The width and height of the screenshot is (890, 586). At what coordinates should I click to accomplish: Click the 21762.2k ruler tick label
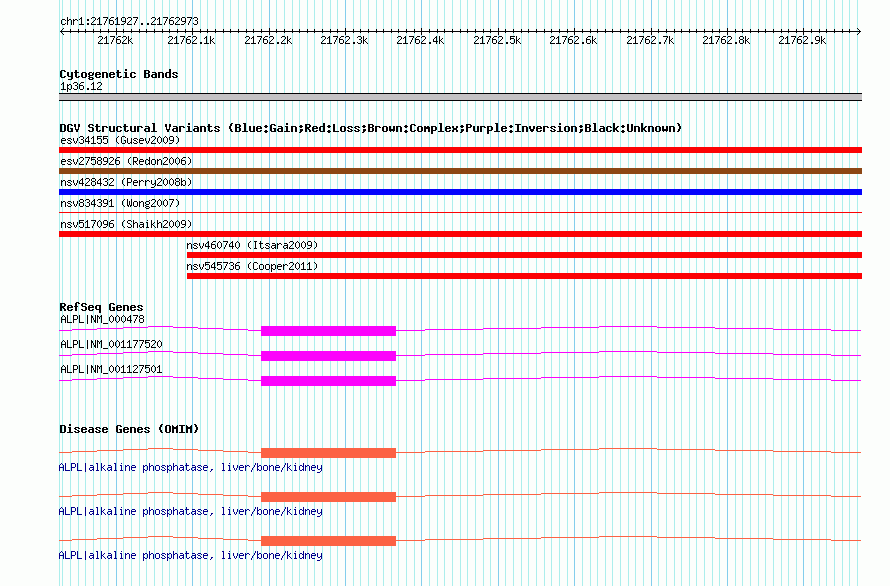(x=268, y=40)
